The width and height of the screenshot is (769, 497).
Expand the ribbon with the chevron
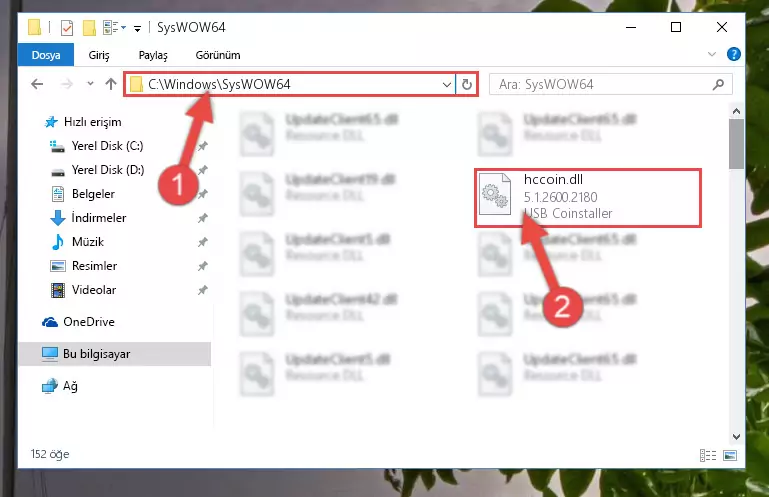712,54
